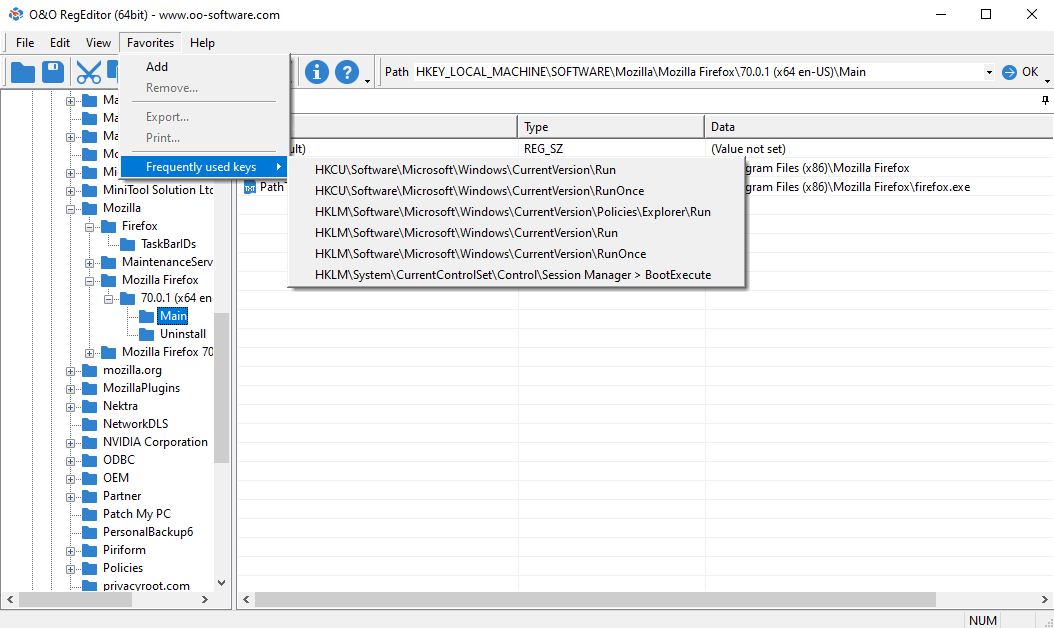Click the OK go button next to path

[1020, 72]
